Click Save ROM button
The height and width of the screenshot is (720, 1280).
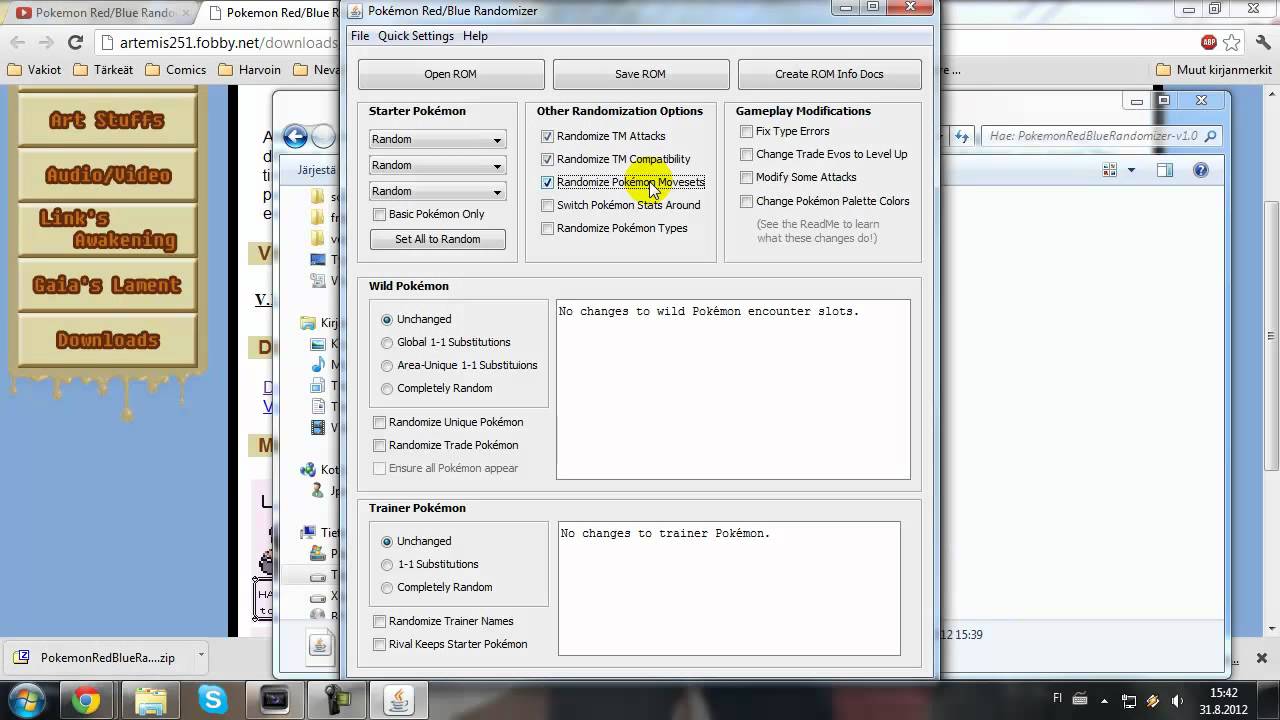coord(640,74)
